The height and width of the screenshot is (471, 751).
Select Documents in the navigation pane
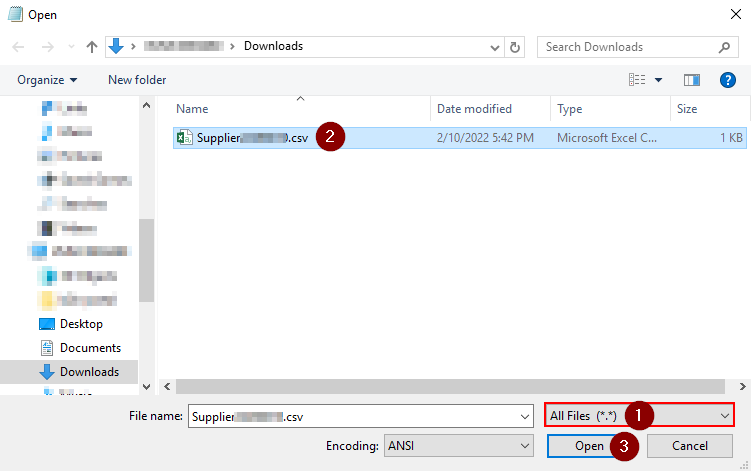(90, 348)
